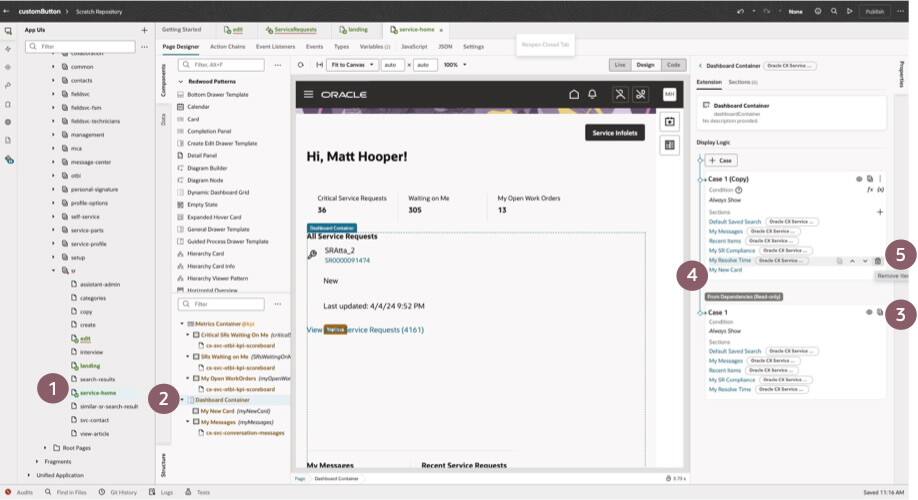Viewport: 918px width, 500px height.
Task: Expand the Unified Application node
Action: tap(29, 475)
